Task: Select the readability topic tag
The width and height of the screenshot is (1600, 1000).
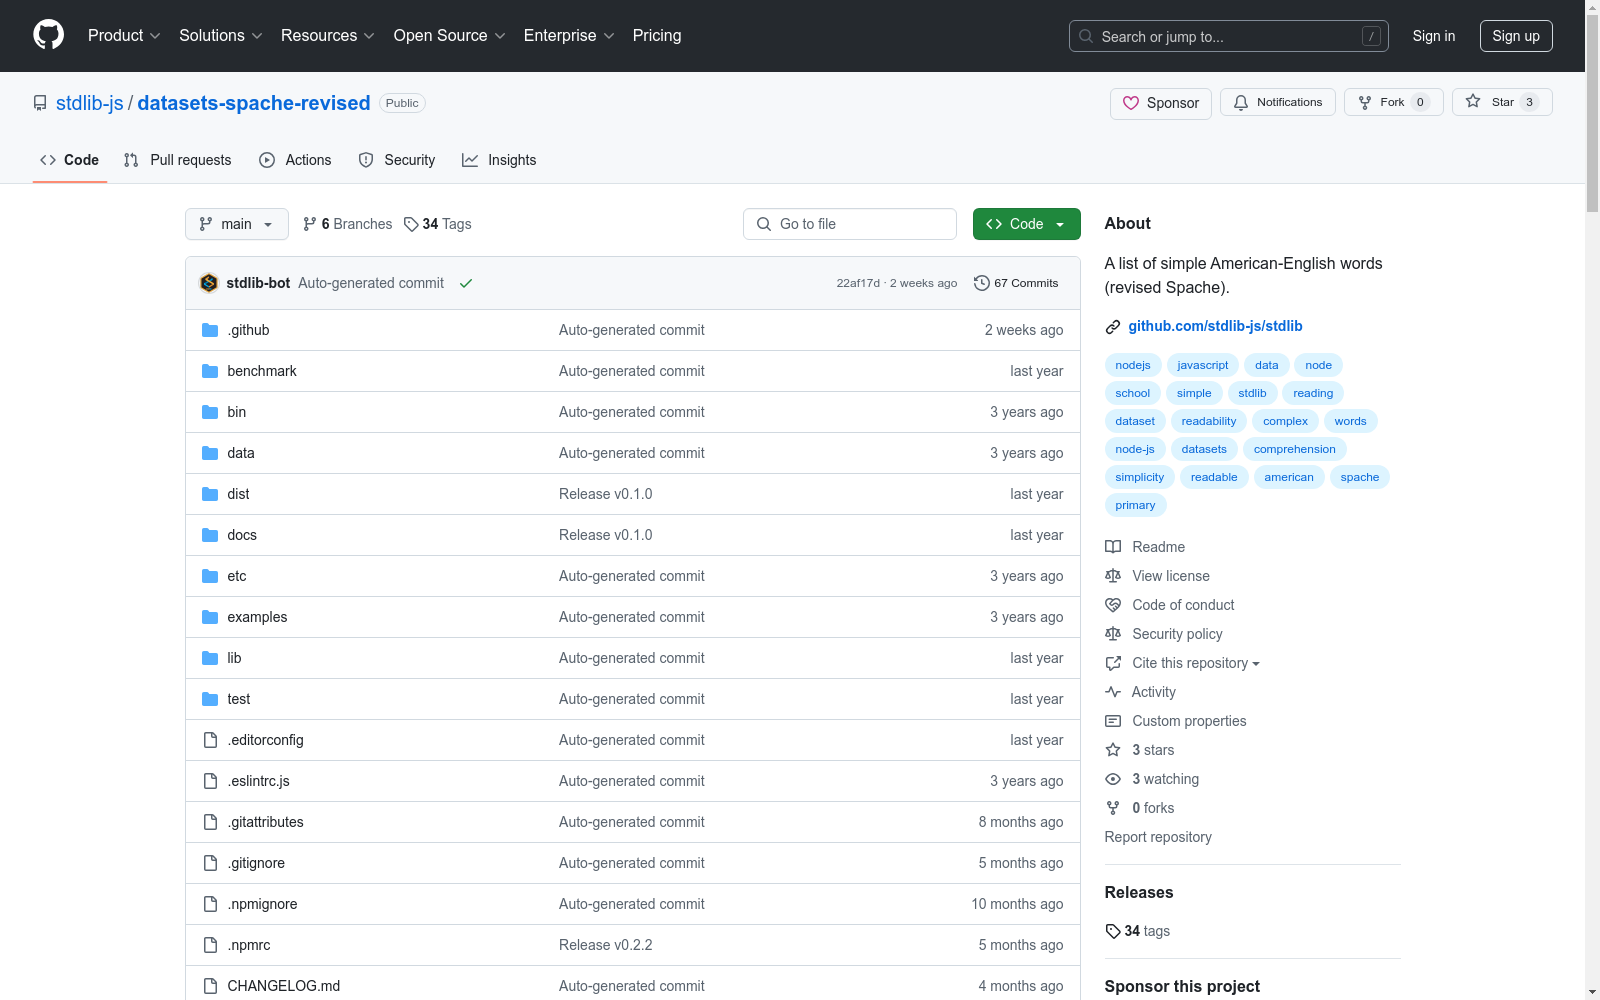Action: pyautogui.click(x=1209, y=421)
